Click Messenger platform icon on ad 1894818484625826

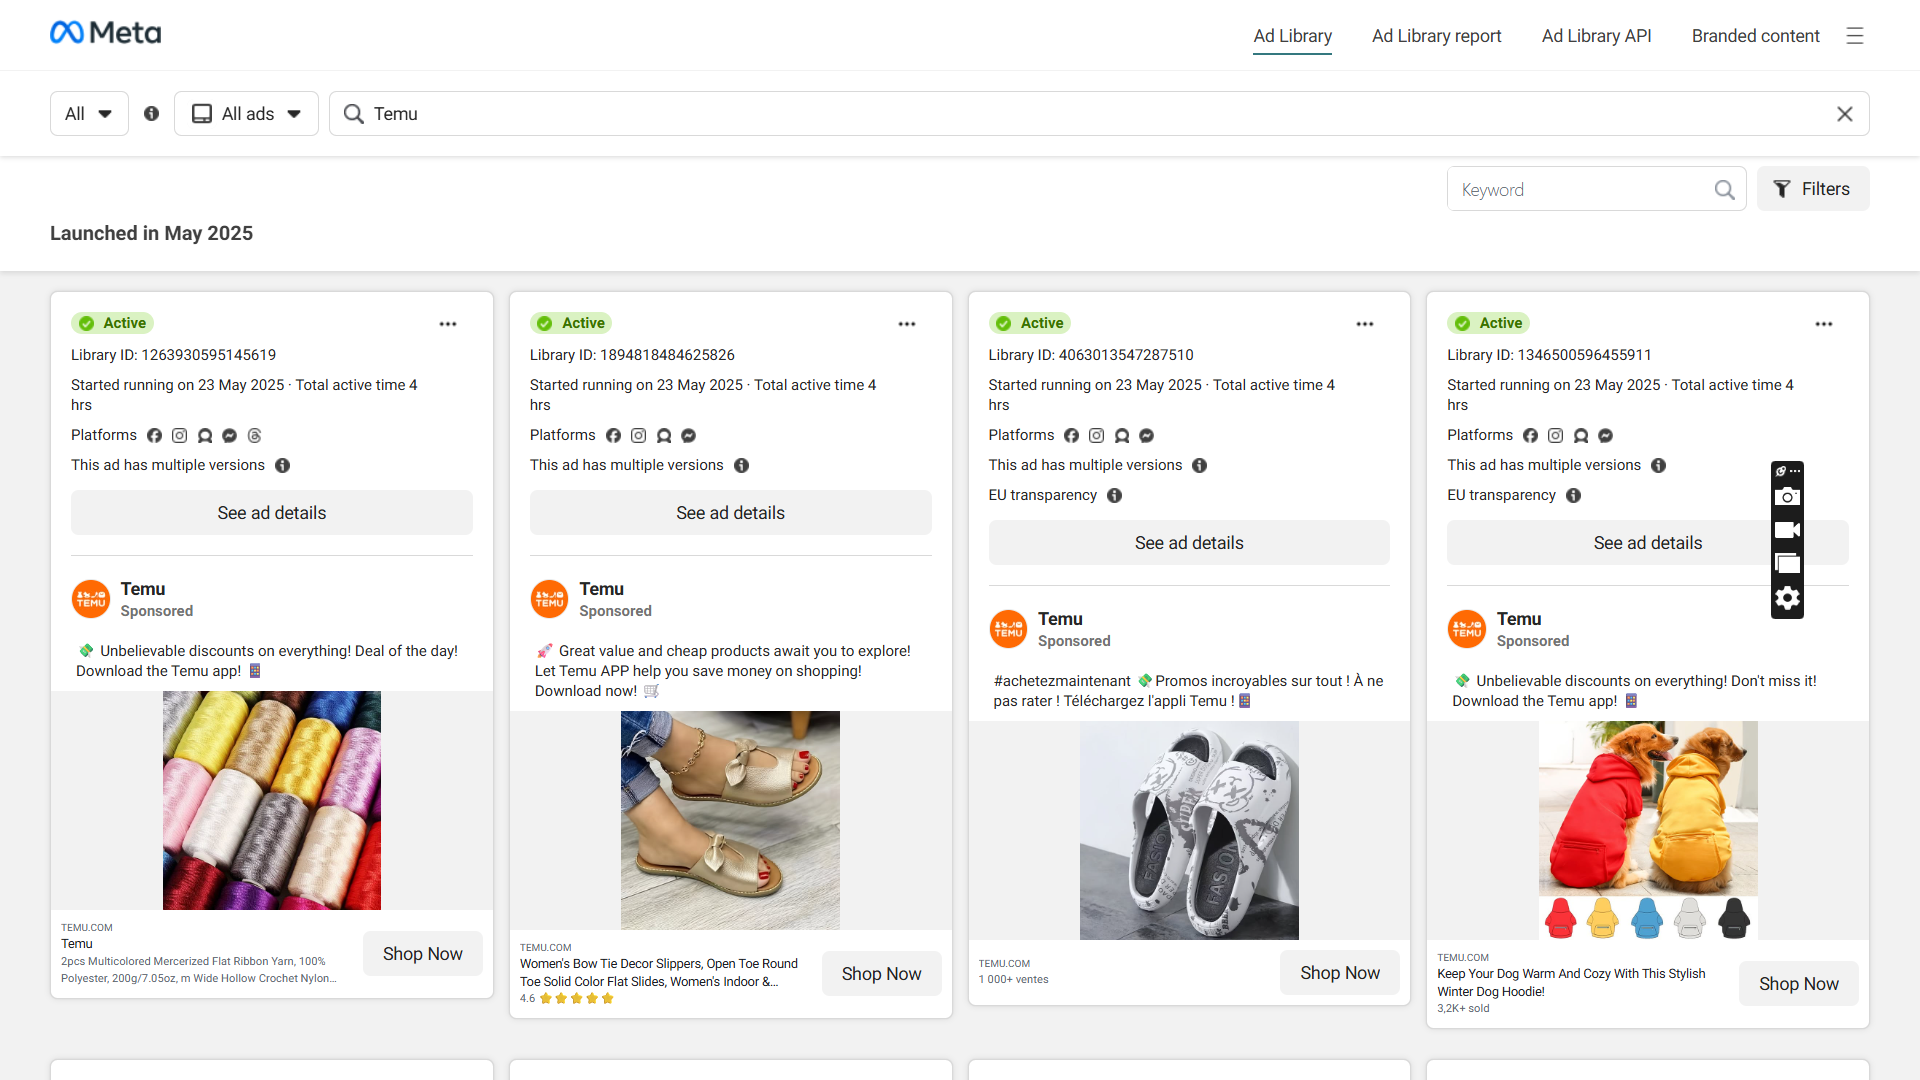688,436
